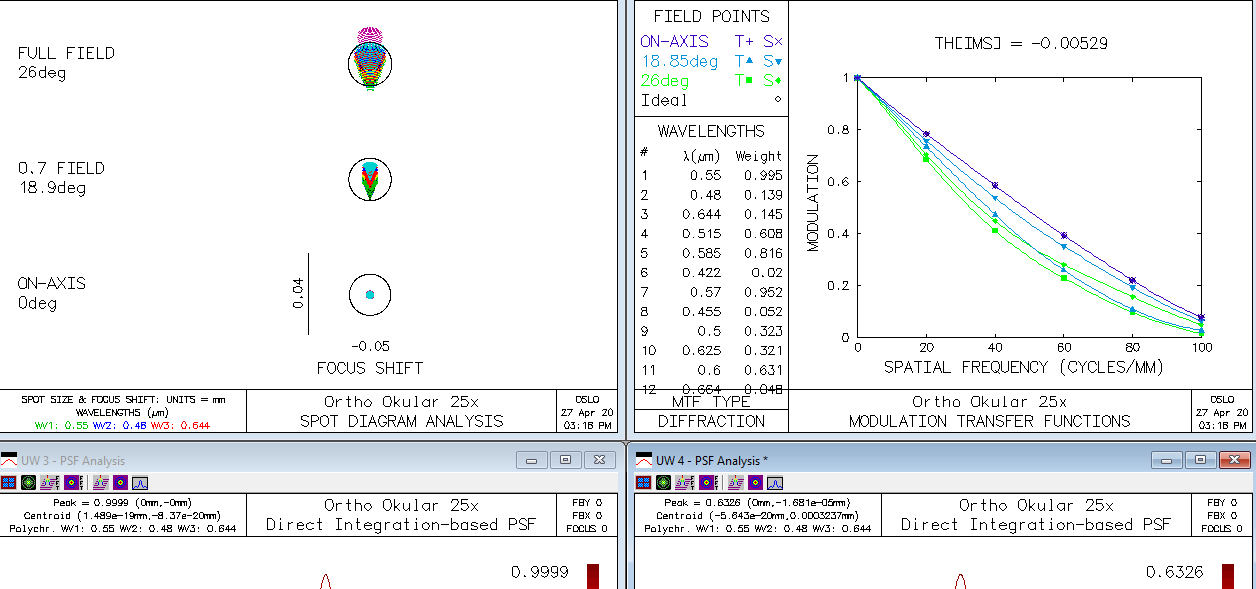Click the TH[IMS] = -0.00529 text
Screen dimensions: 1256x589
1020,43
